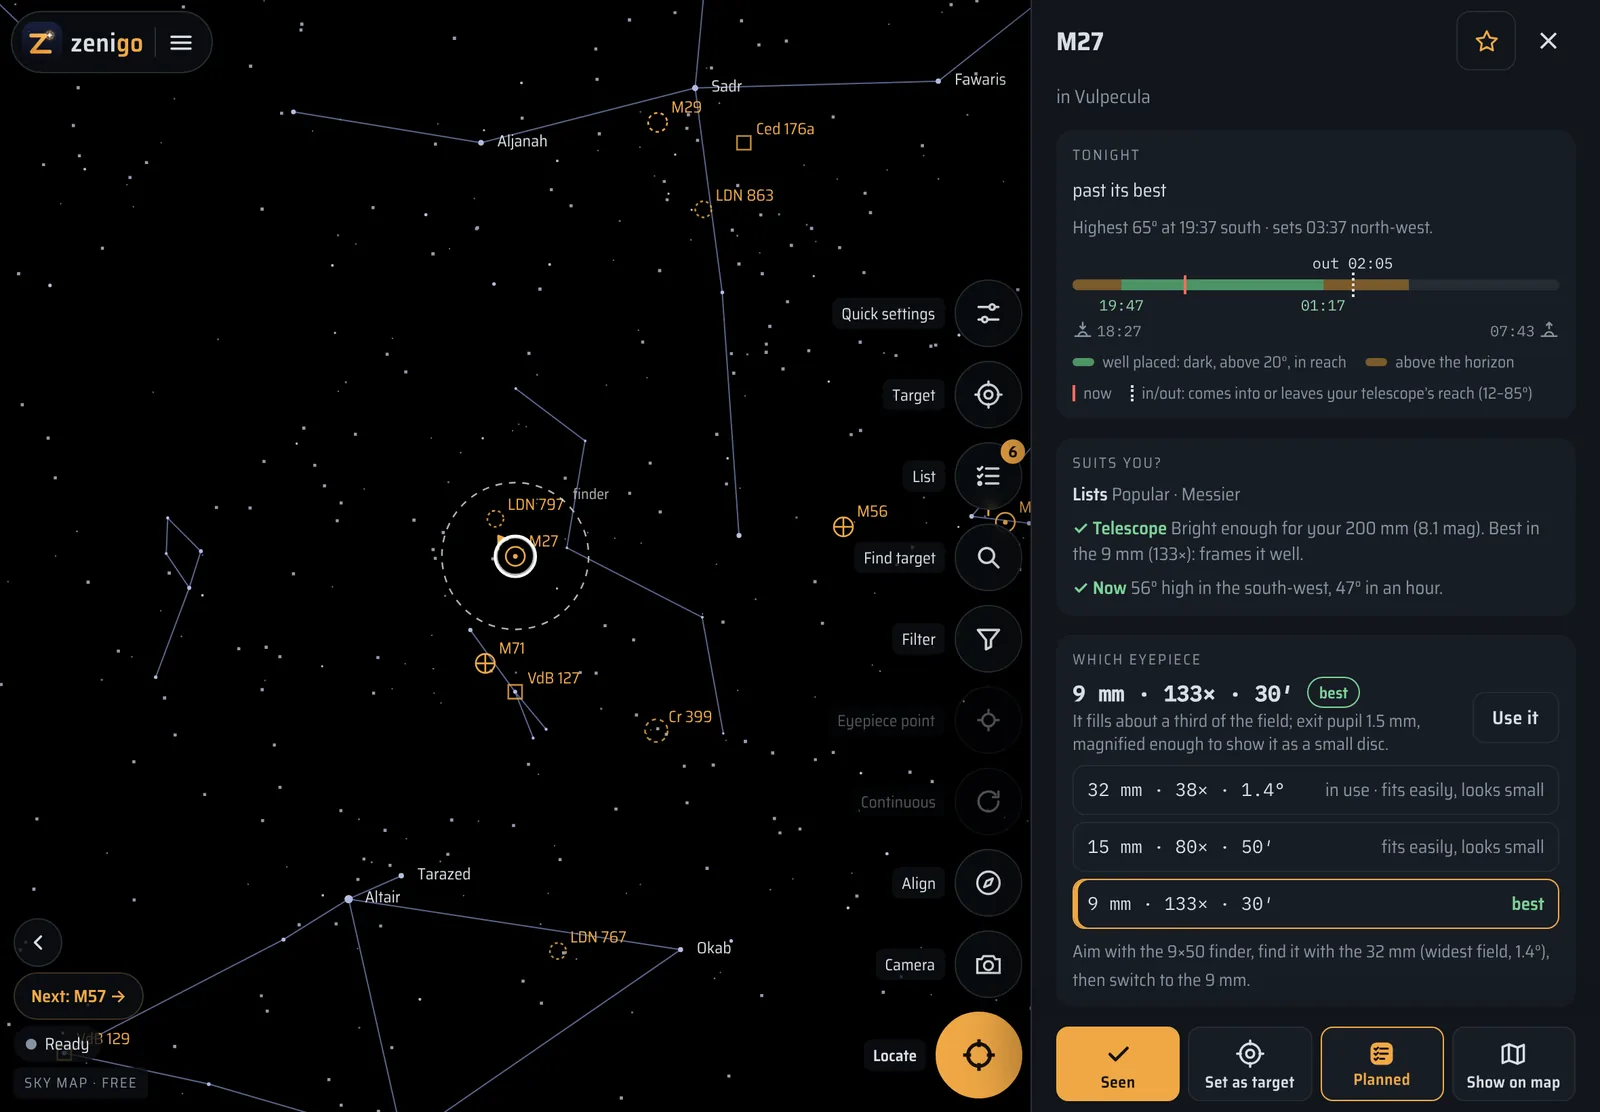The width and height of the screenshot is (1600, 1112).
Task: Click the visibility timeline bar tonight
Action: [x=1315, y=285]
